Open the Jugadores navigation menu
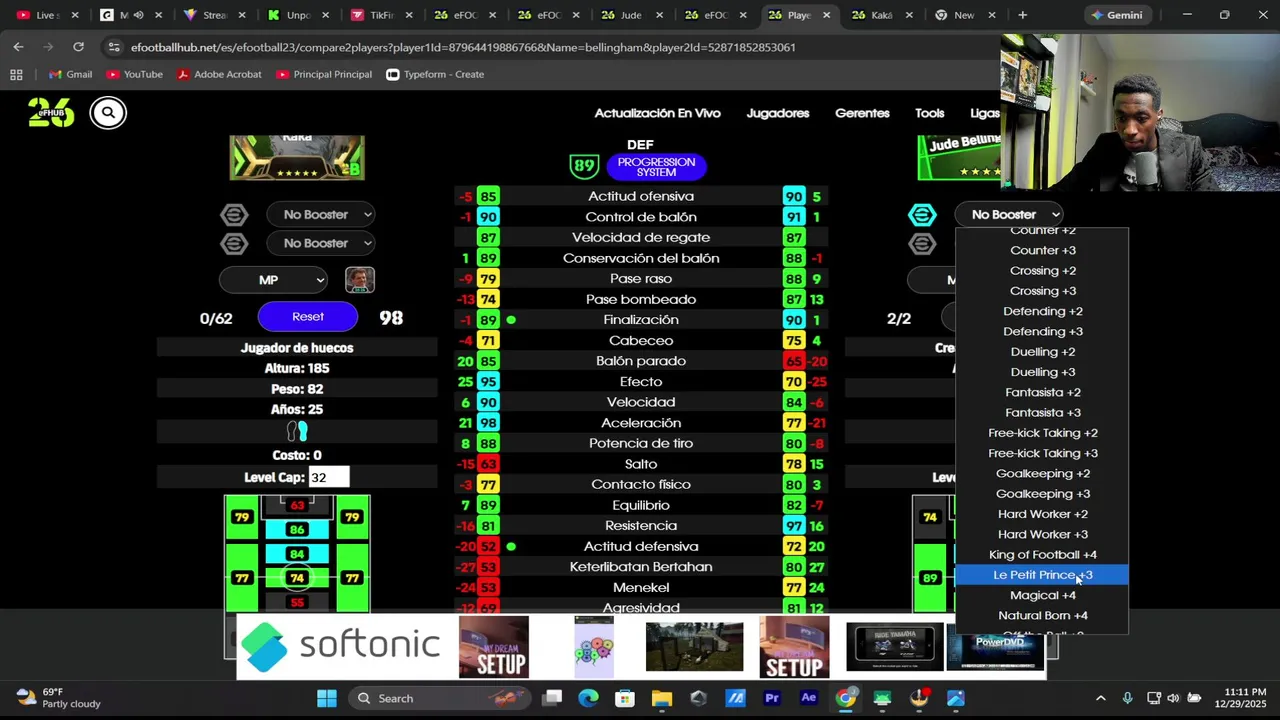The height and width of the screenshot is (720, 1280). pyautogui.click(x=777, y=113)
